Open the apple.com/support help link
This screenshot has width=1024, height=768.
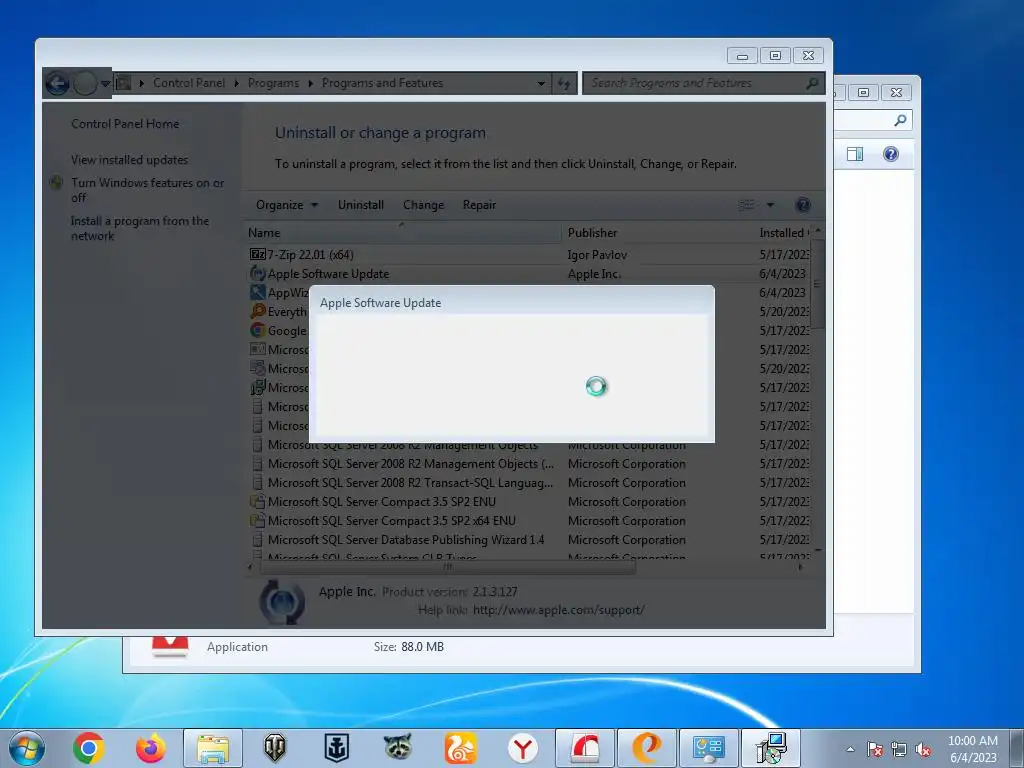(558, 610)
